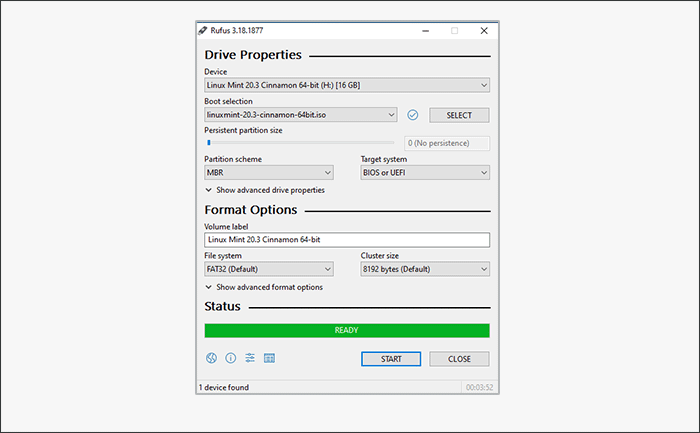Open the application settings sliders icon

click(250, 358)
